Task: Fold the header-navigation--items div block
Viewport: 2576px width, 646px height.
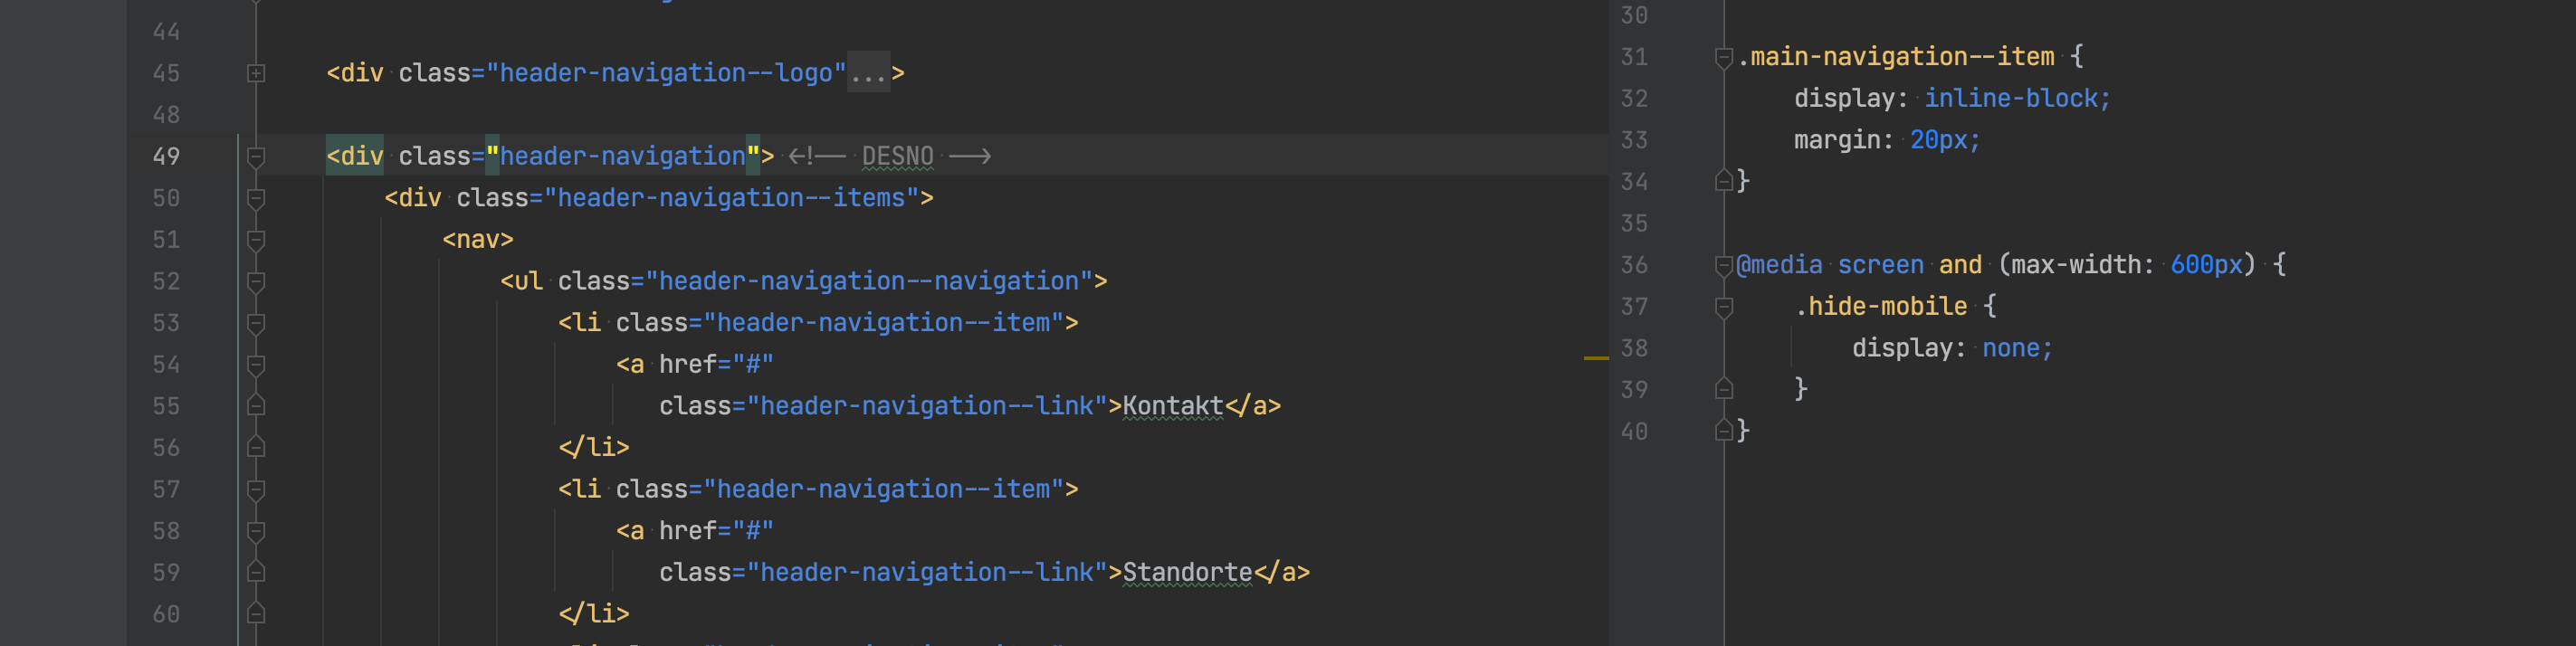Action: tap(256, 199)
